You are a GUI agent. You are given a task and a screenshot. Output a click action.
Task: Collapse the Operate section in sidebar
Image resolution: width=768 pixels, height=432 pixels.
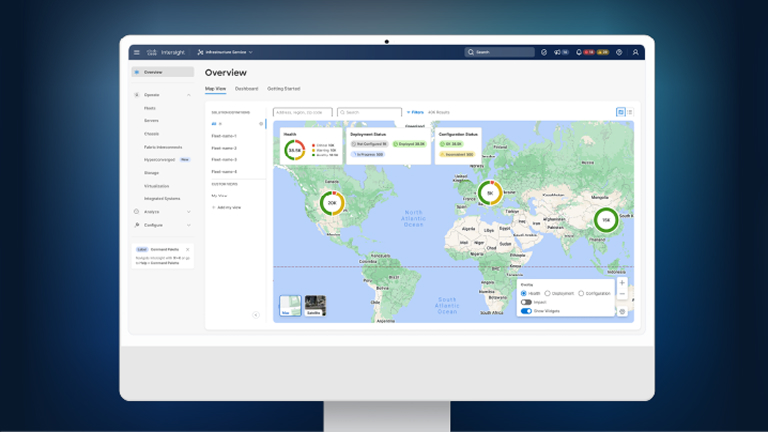tap(188, 95)
